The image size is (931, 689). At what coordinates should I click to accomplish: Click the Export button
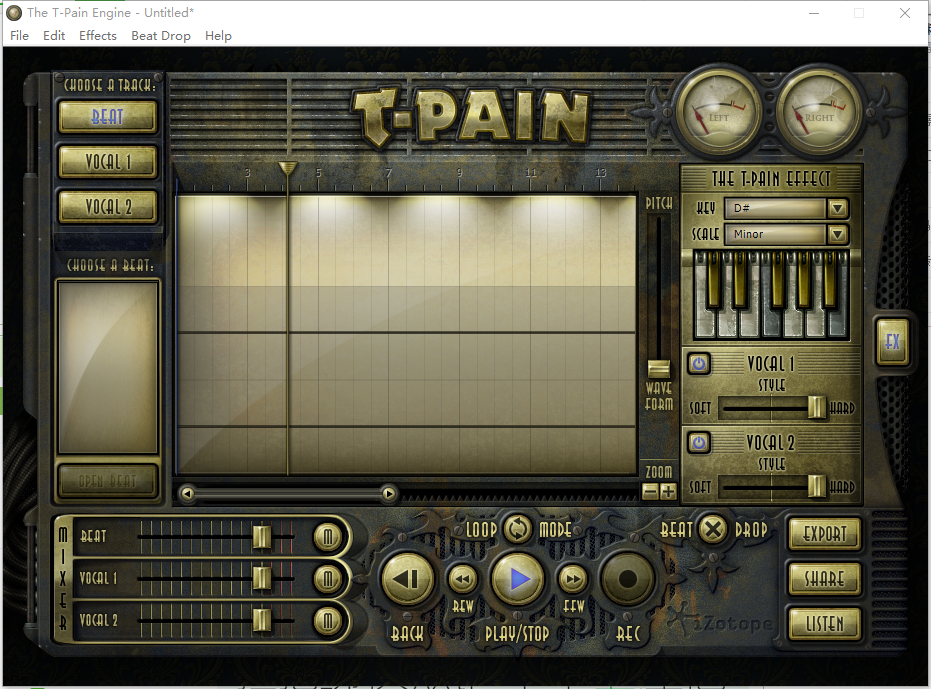click(x=825, y=534)
